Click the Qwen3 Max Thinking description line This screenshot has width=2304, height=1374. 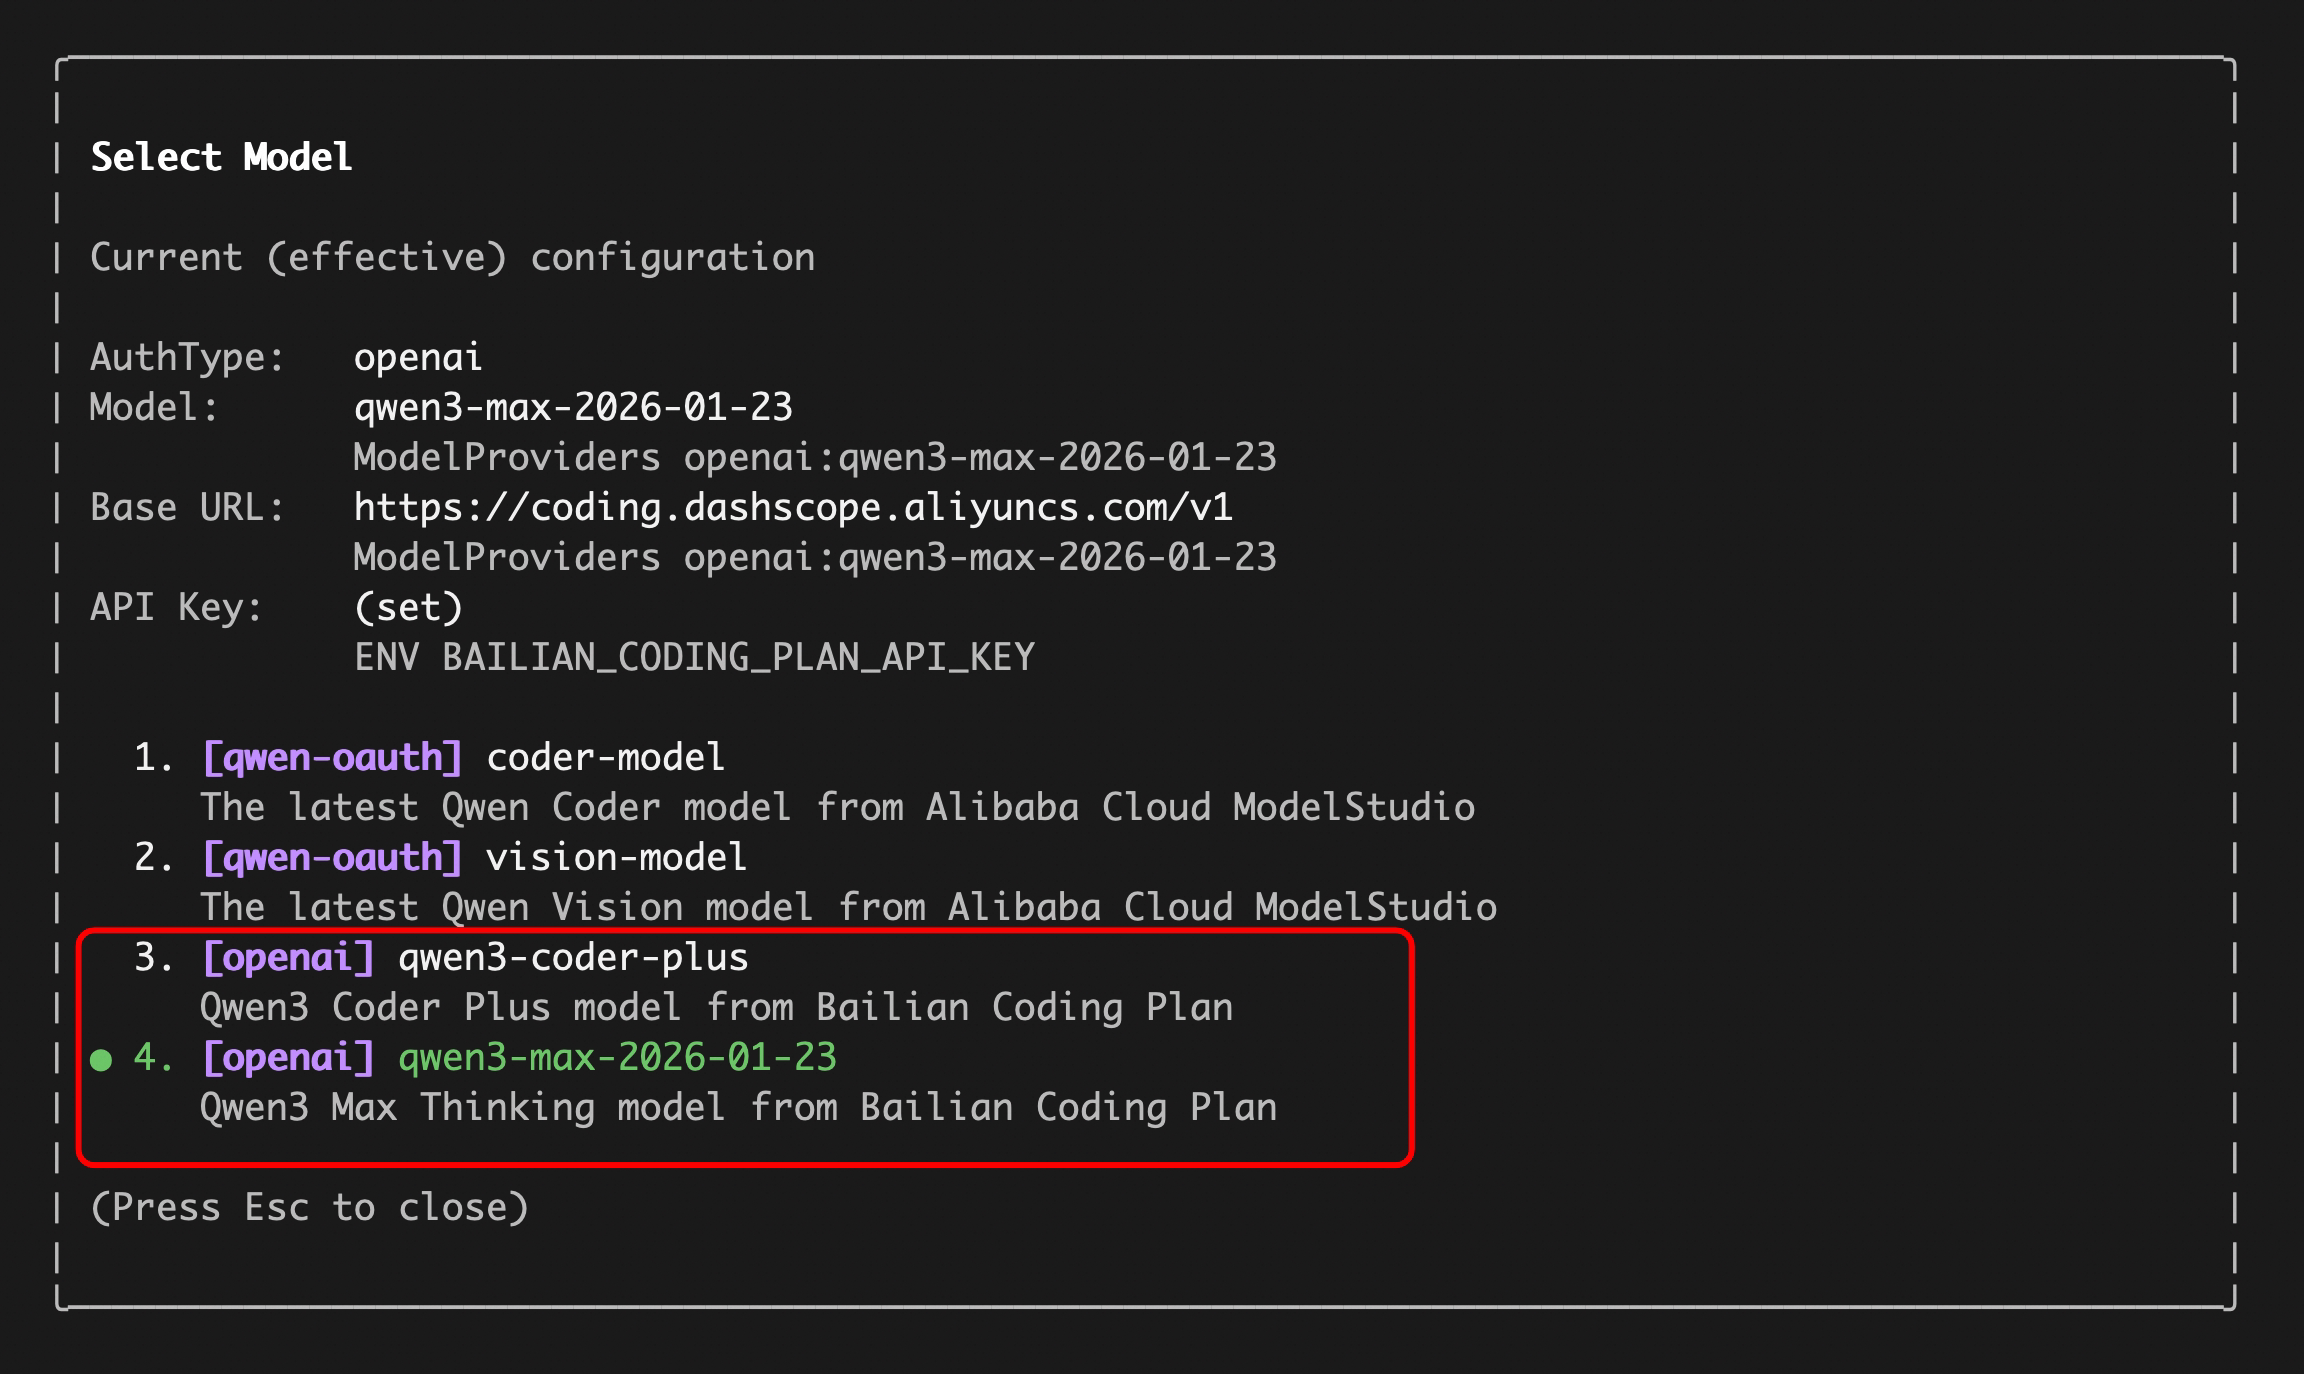(738, 1108)
